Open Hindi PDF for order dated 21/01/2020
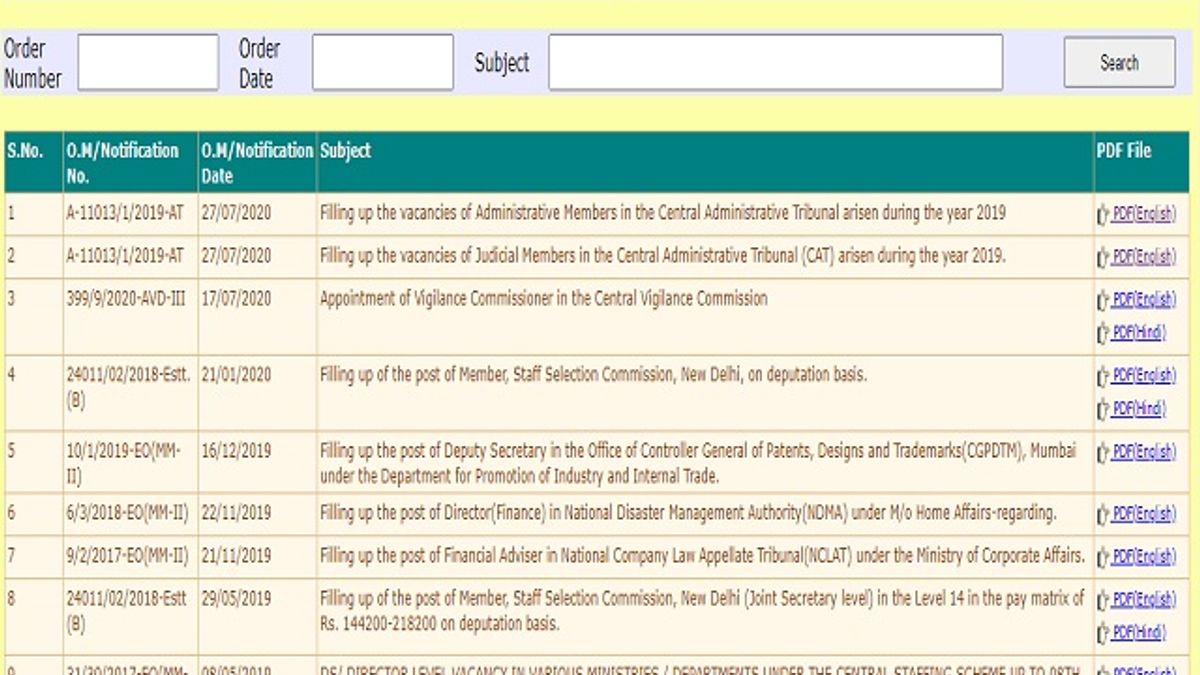Screen dimensions: 1200x675 pos(1138,409)
